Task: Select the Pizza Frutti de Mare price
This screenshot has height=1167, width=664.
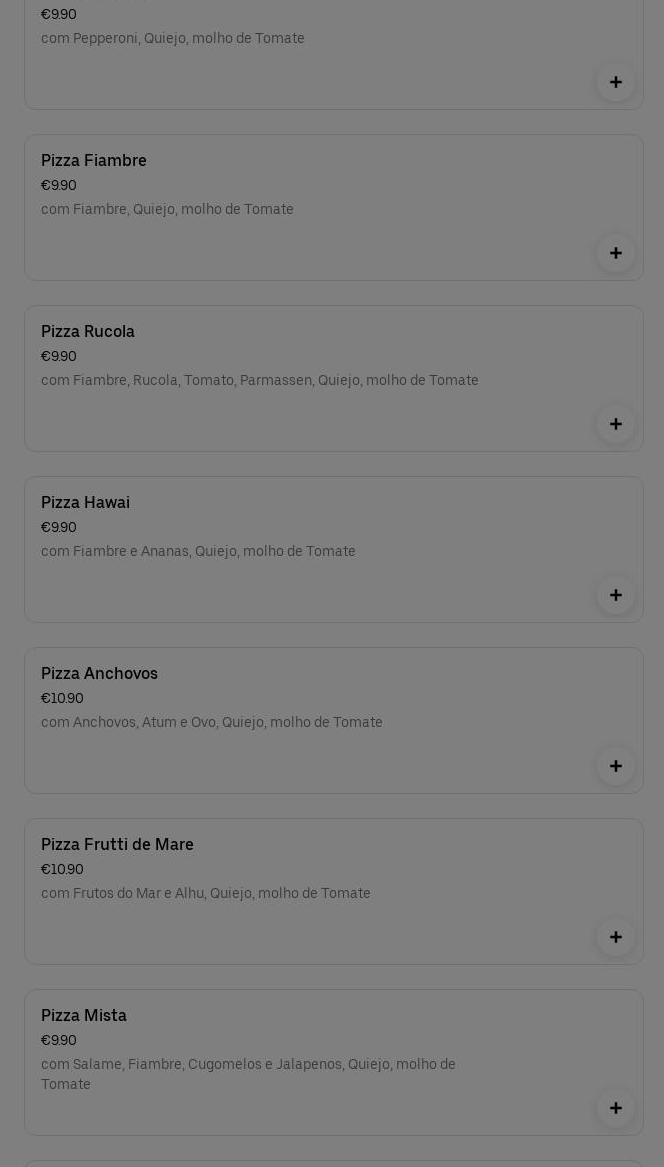Action: click(63, 869)
